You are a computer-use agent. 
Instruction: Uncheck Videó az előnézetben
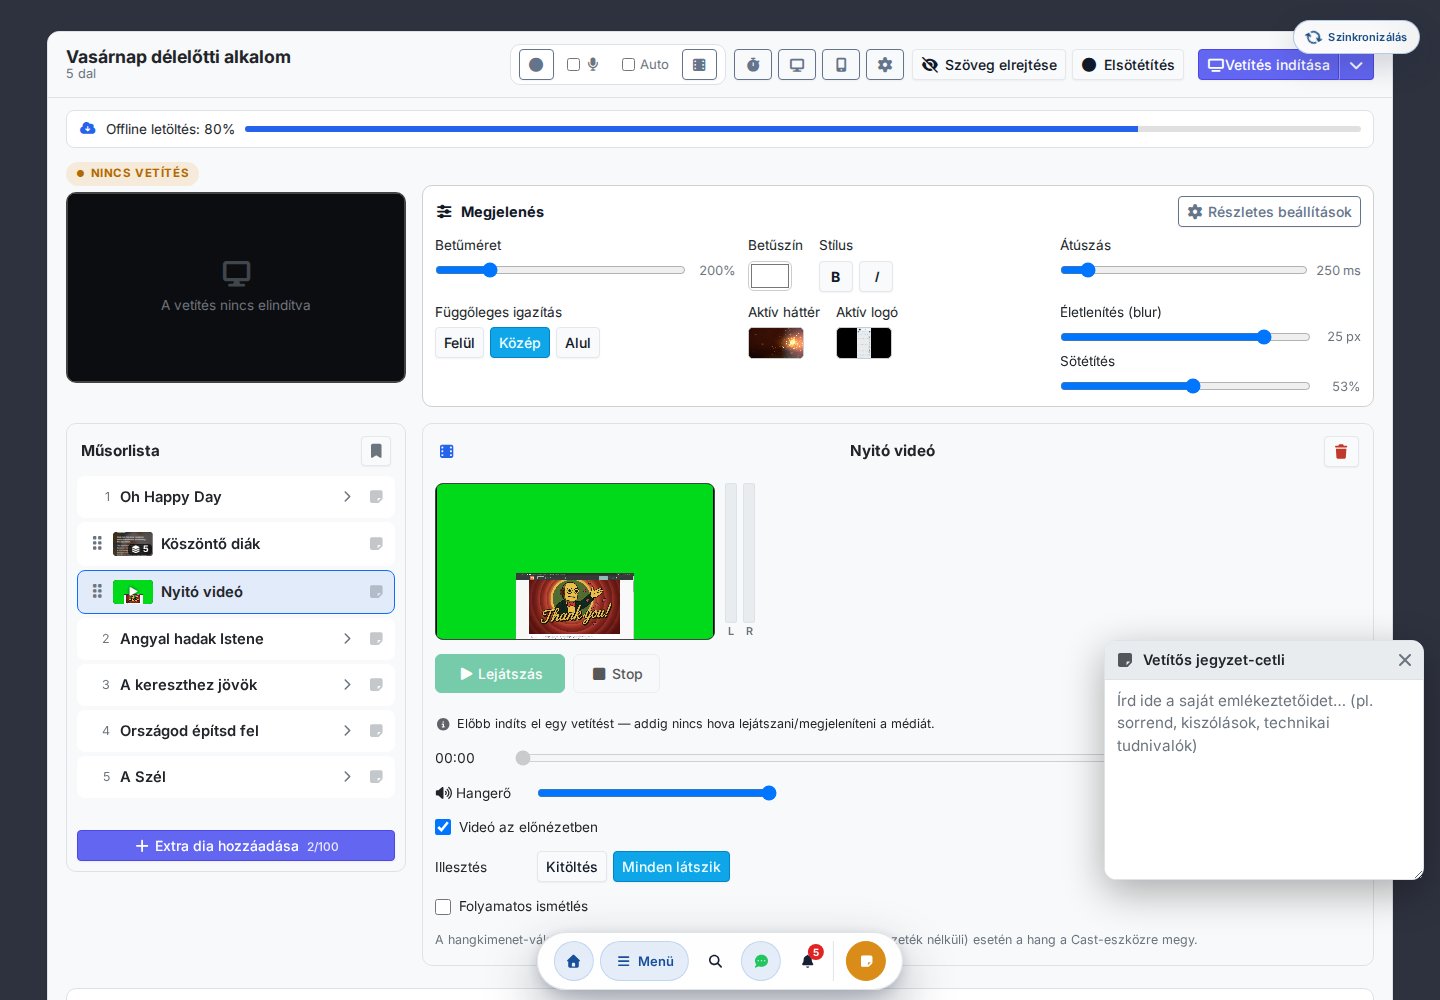click(443, 827)
